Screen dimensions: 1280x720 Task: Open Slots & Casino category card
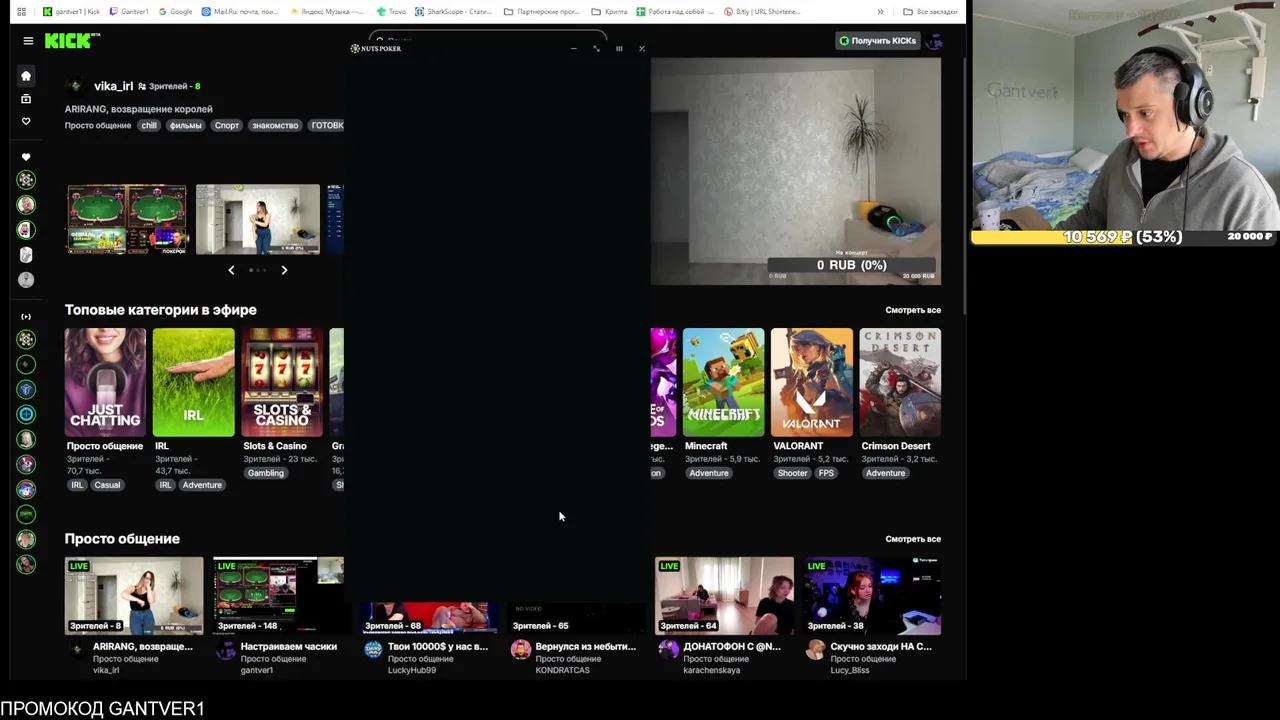282,382
